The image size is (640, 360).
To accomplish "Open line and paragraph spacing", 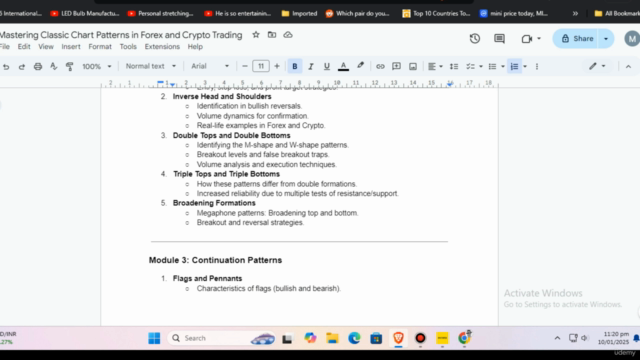I will pos(454,66).
